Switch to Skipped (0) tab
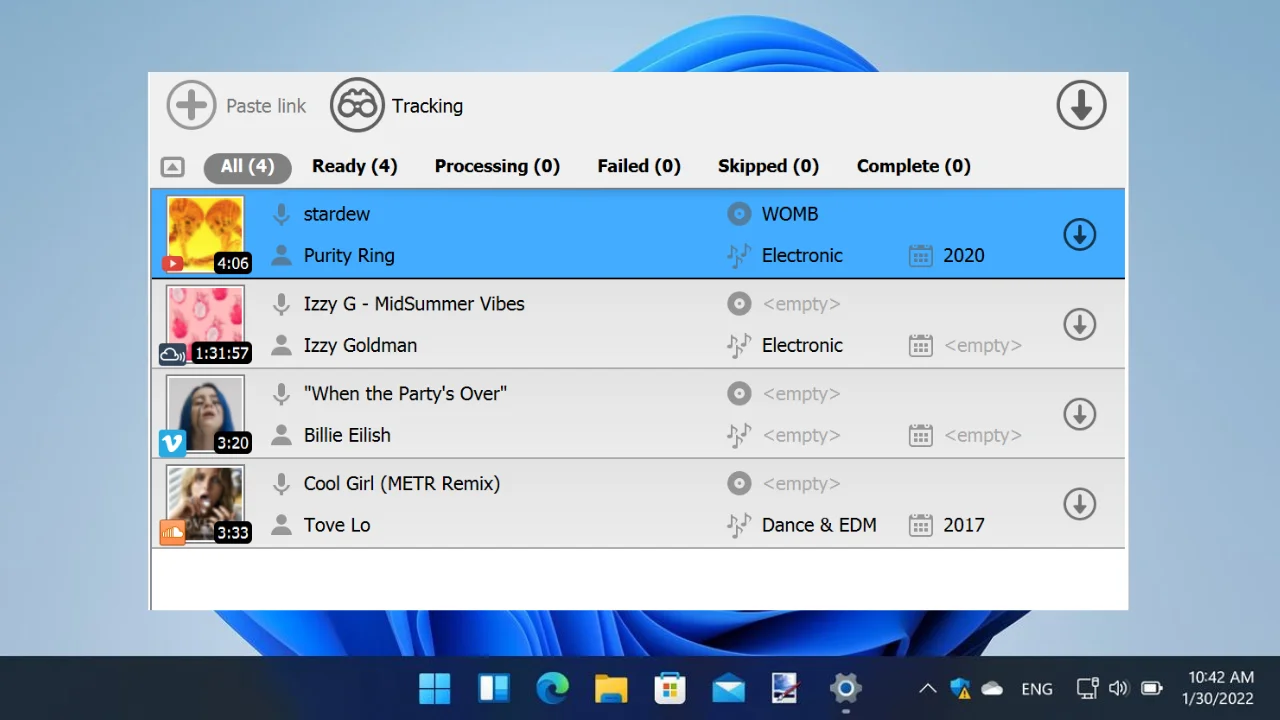Viewport: 1280px width, 720px height. click(x=768, y=167)
